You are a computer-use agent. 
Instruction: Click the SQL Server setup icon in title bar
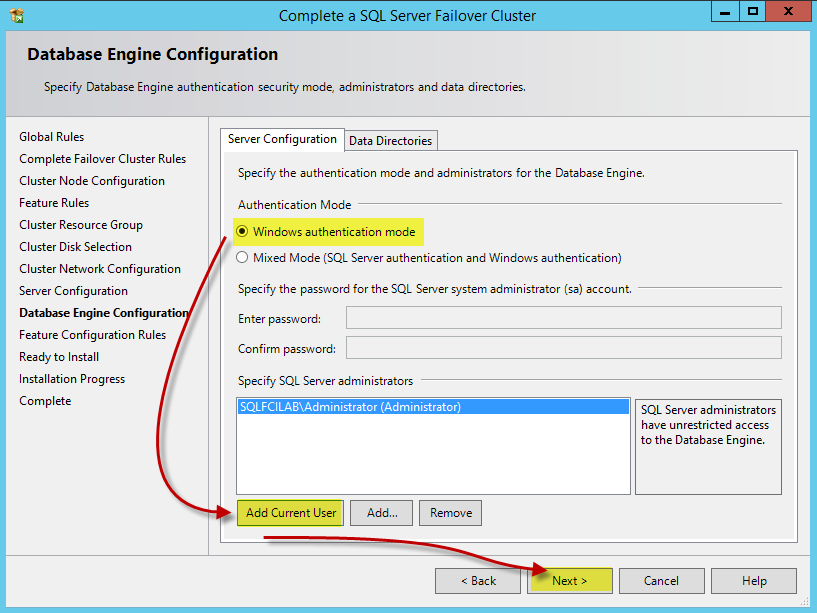coord(17,16)
